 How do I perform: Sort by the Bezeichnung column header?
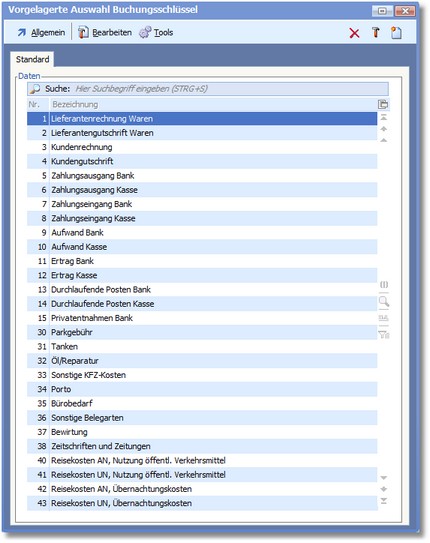pos(213,104)
